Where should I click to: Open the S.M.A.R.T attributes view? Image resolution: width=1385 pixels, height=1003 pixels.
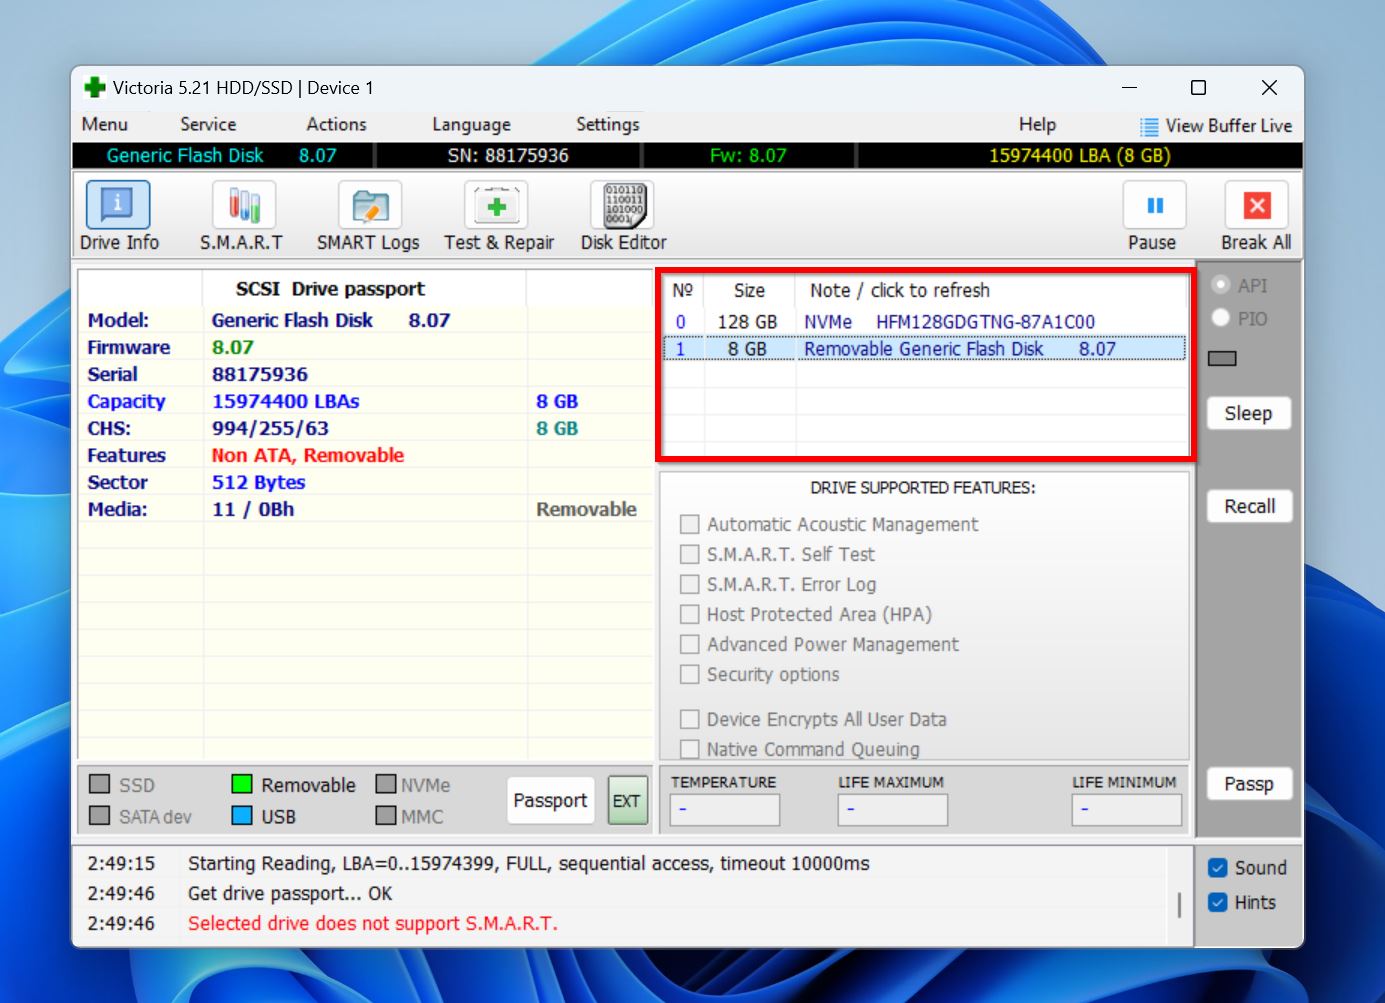coord(243,206)
